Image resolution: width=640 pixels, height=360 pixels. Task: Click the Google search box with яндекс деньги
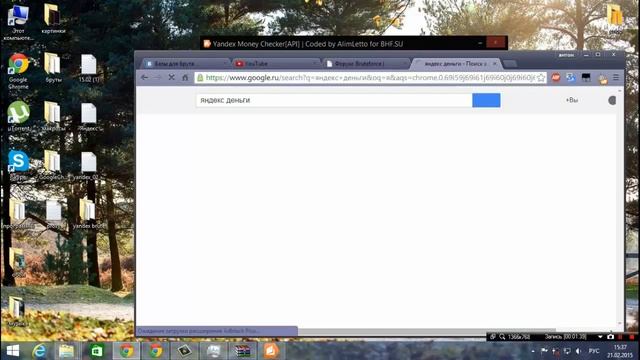pyautogui.click(x=334, y=100)
